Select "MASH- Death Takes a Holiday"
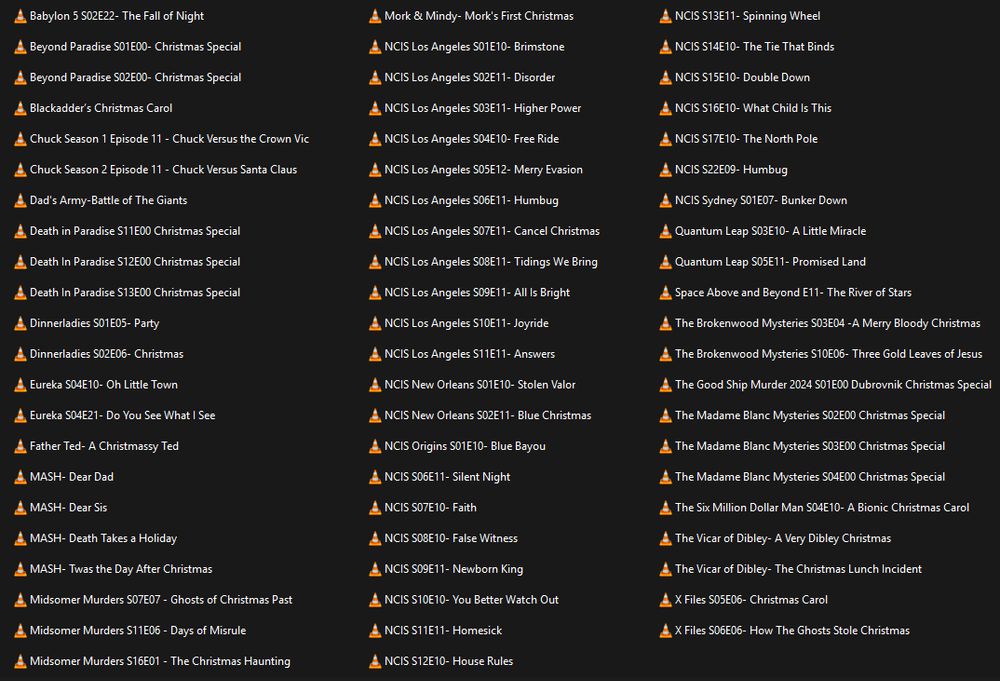The width and height of the screenshot is (1000, 681). click(103, 538)
